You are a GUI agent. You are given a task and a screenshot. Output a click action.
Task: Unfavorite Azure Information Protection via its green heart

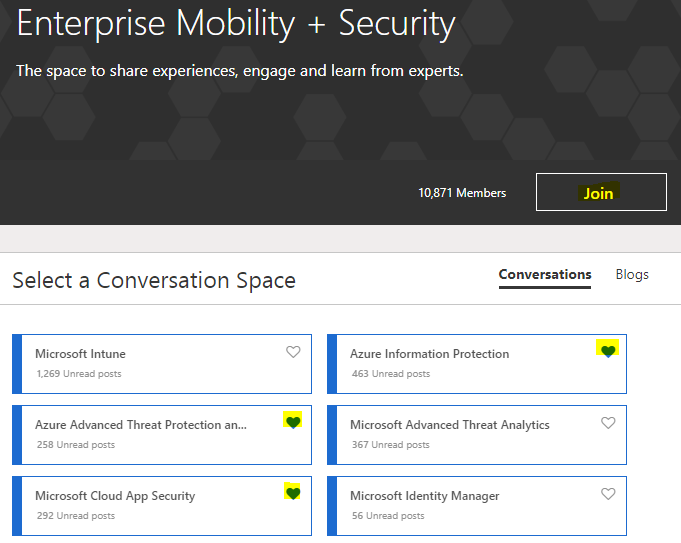click(607, 350)
